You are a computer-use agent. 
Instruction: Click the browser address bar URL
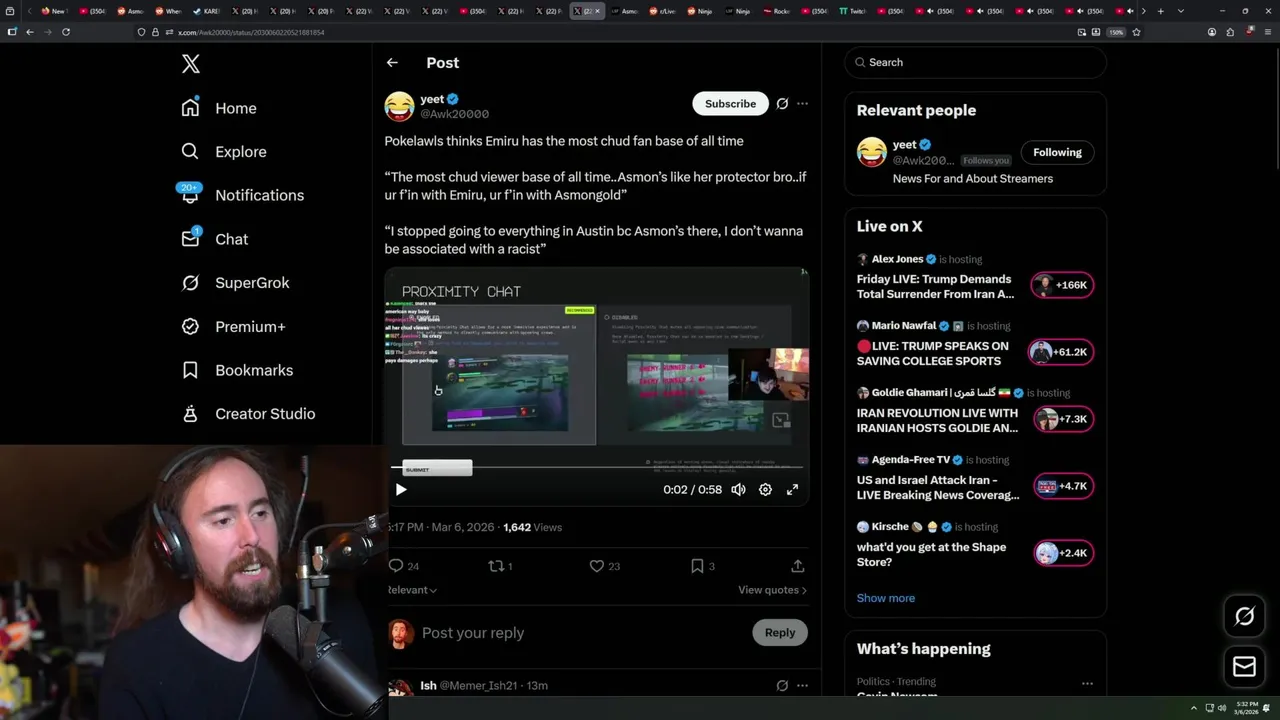(251, 32)
